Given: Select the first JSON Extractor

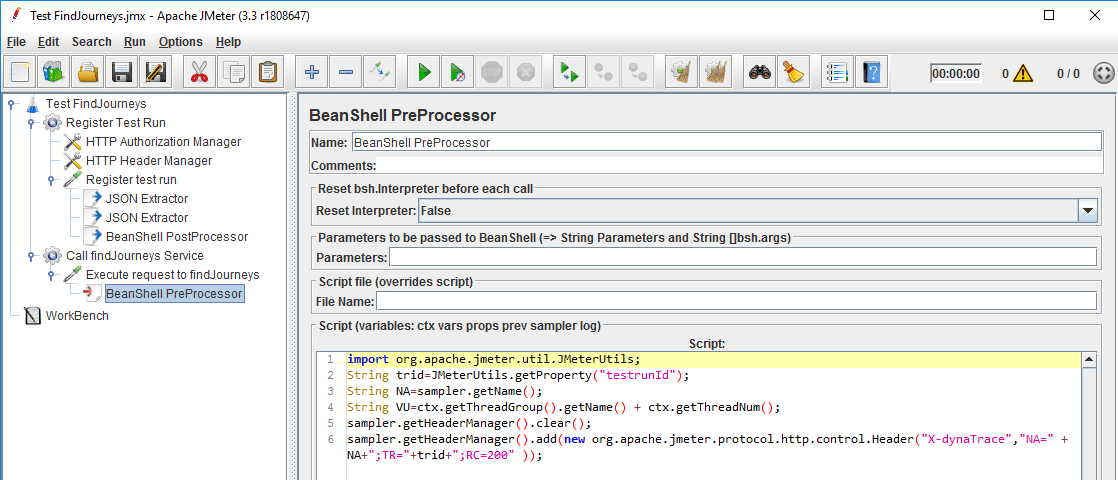Looking at the screenshot, I should tap(147, 198).
